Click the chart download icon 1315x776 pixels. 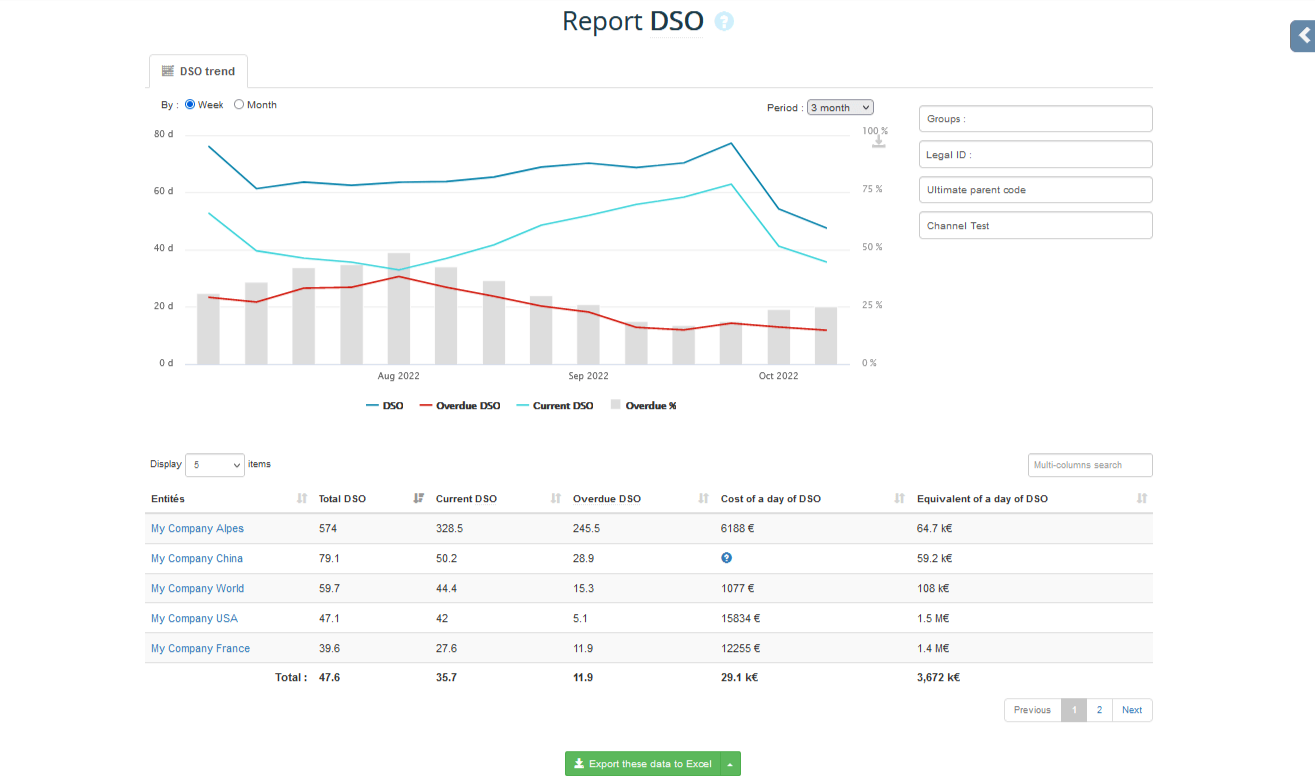coord(878,141)
